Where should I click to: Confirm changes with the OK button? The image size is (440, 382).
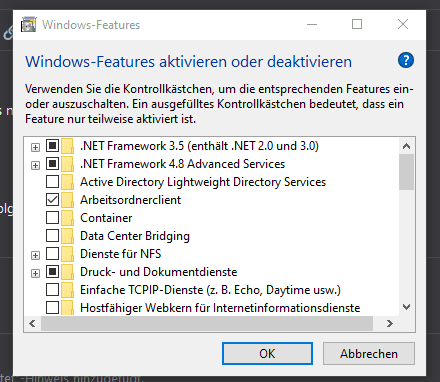(x=267, y=353)
